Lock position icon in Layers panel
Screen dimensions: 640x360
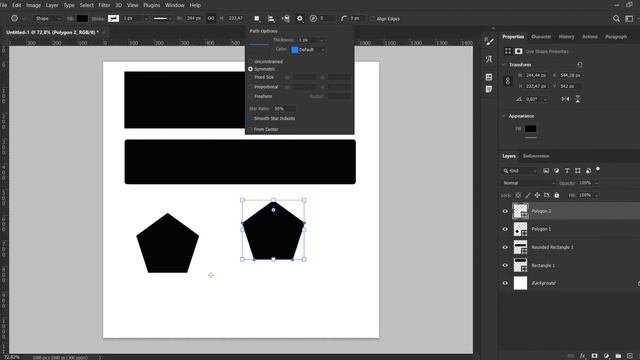[x=537, y=196]
